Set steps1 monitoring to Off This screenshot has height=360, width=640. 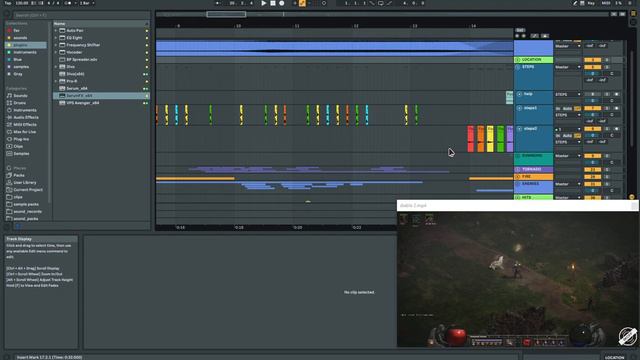578,109
